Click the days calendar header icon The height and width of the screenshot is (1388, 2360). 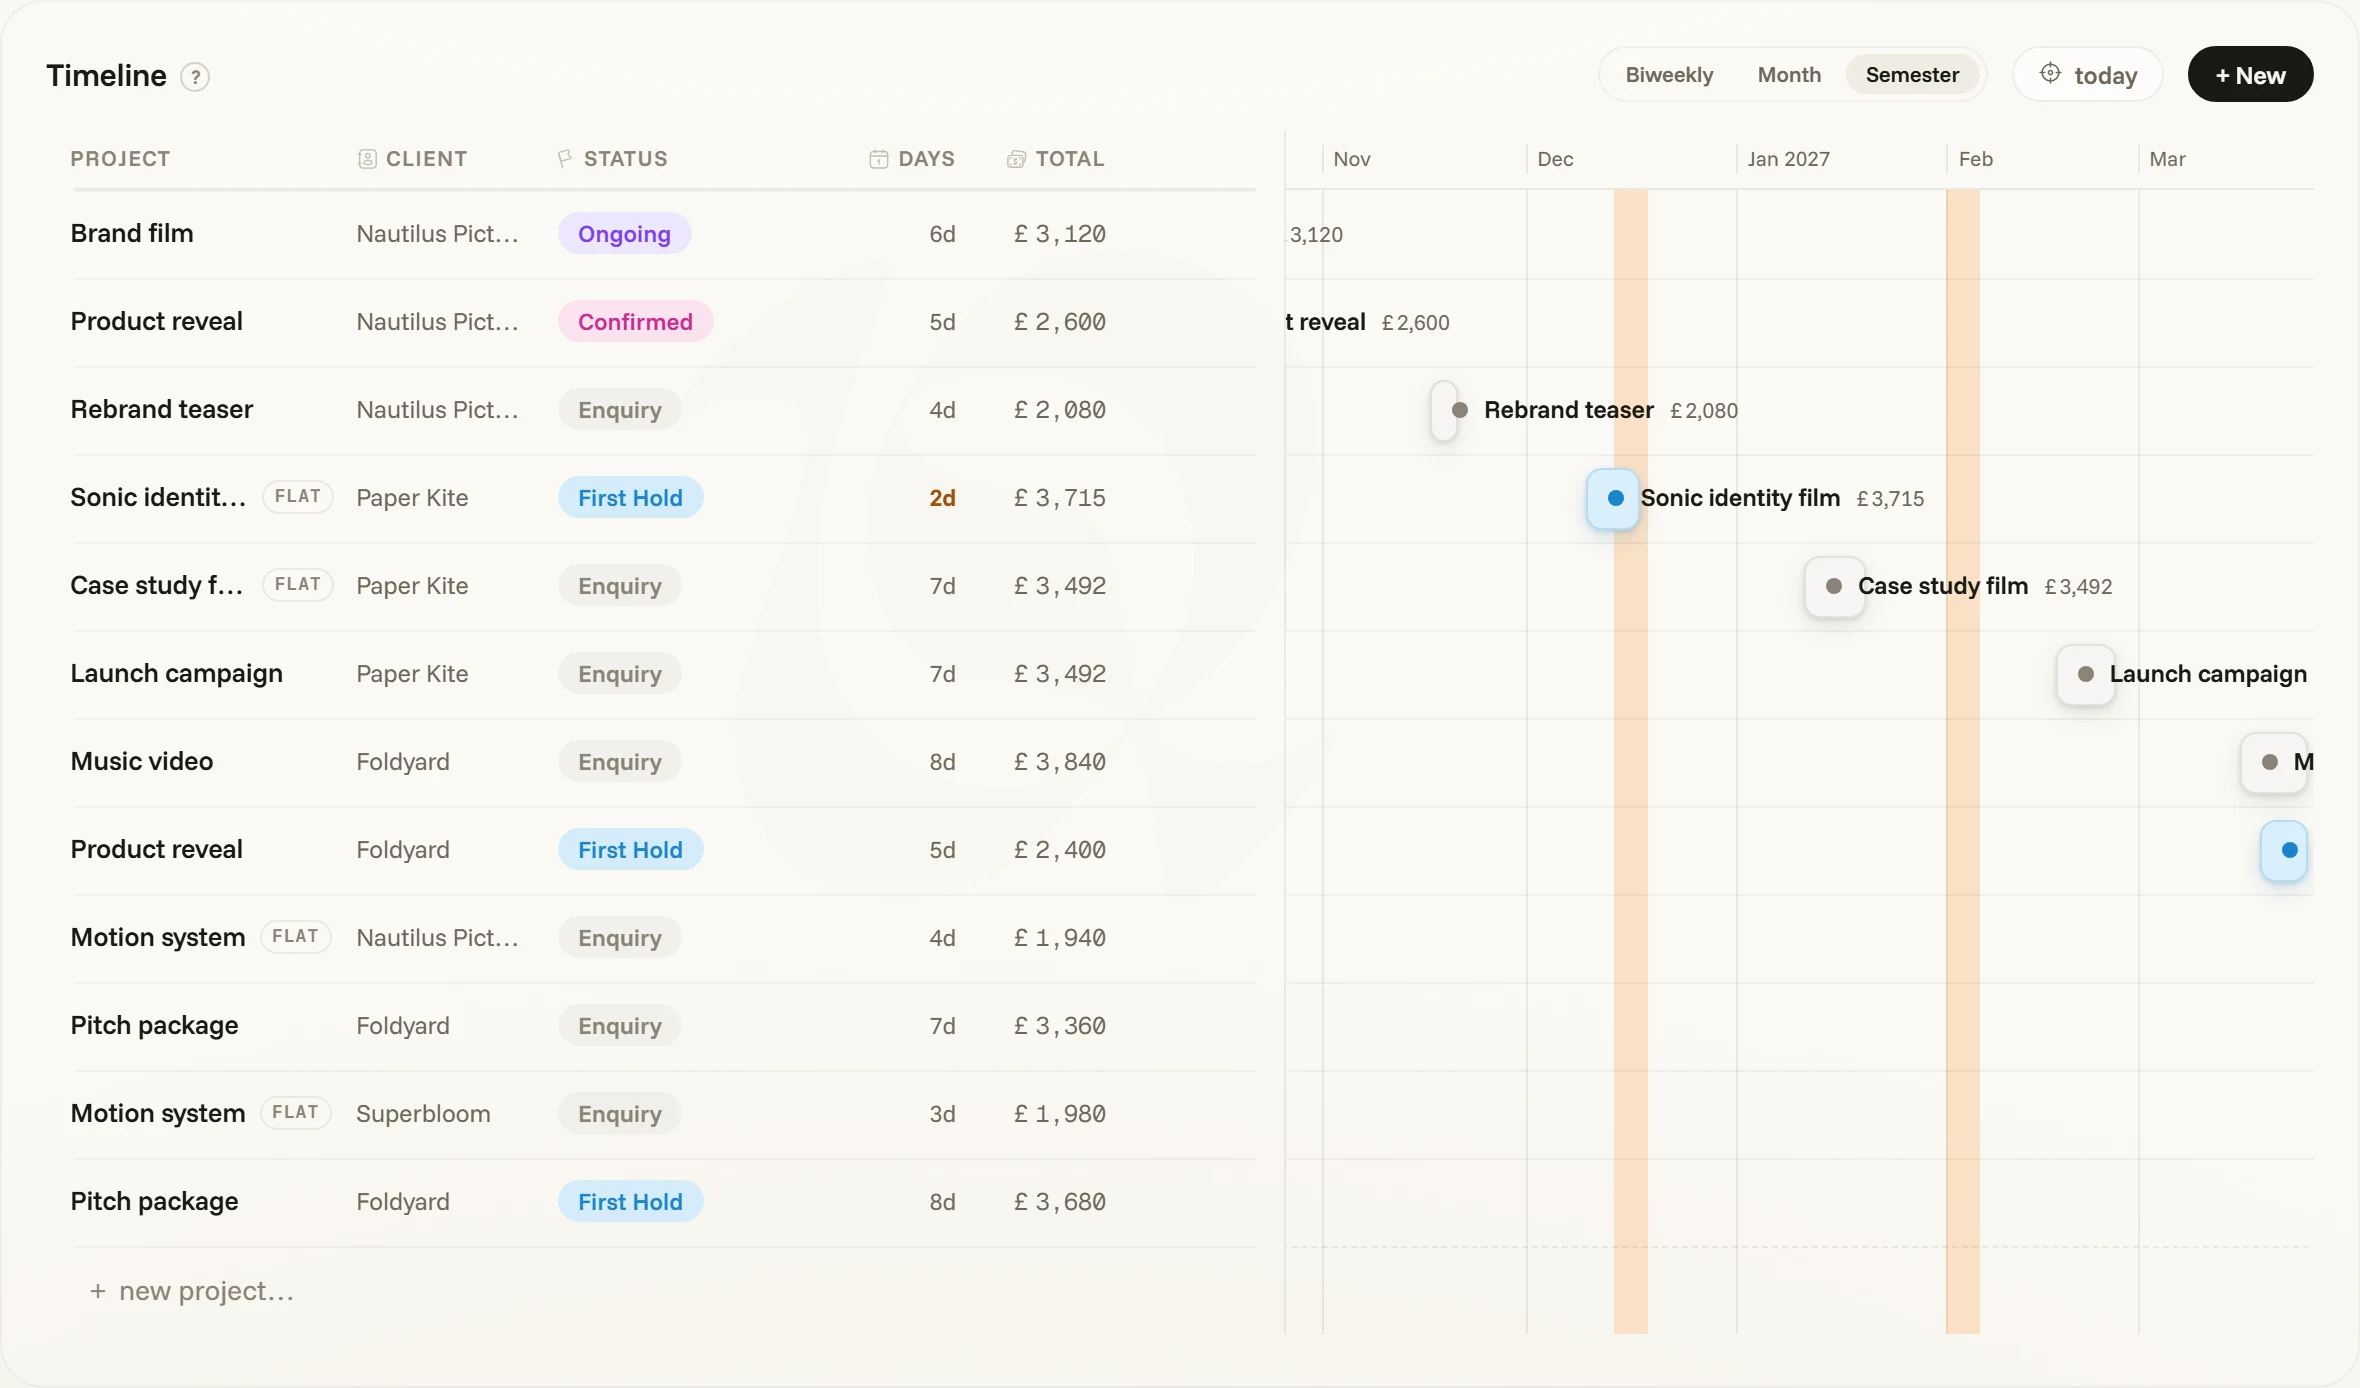point(879,159)
